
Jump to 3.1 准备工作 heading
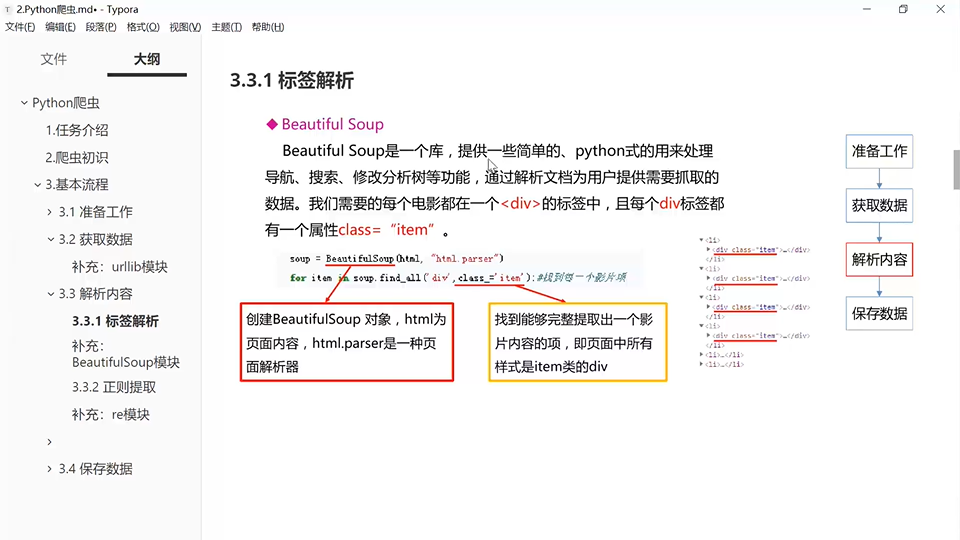pos(96,212)
